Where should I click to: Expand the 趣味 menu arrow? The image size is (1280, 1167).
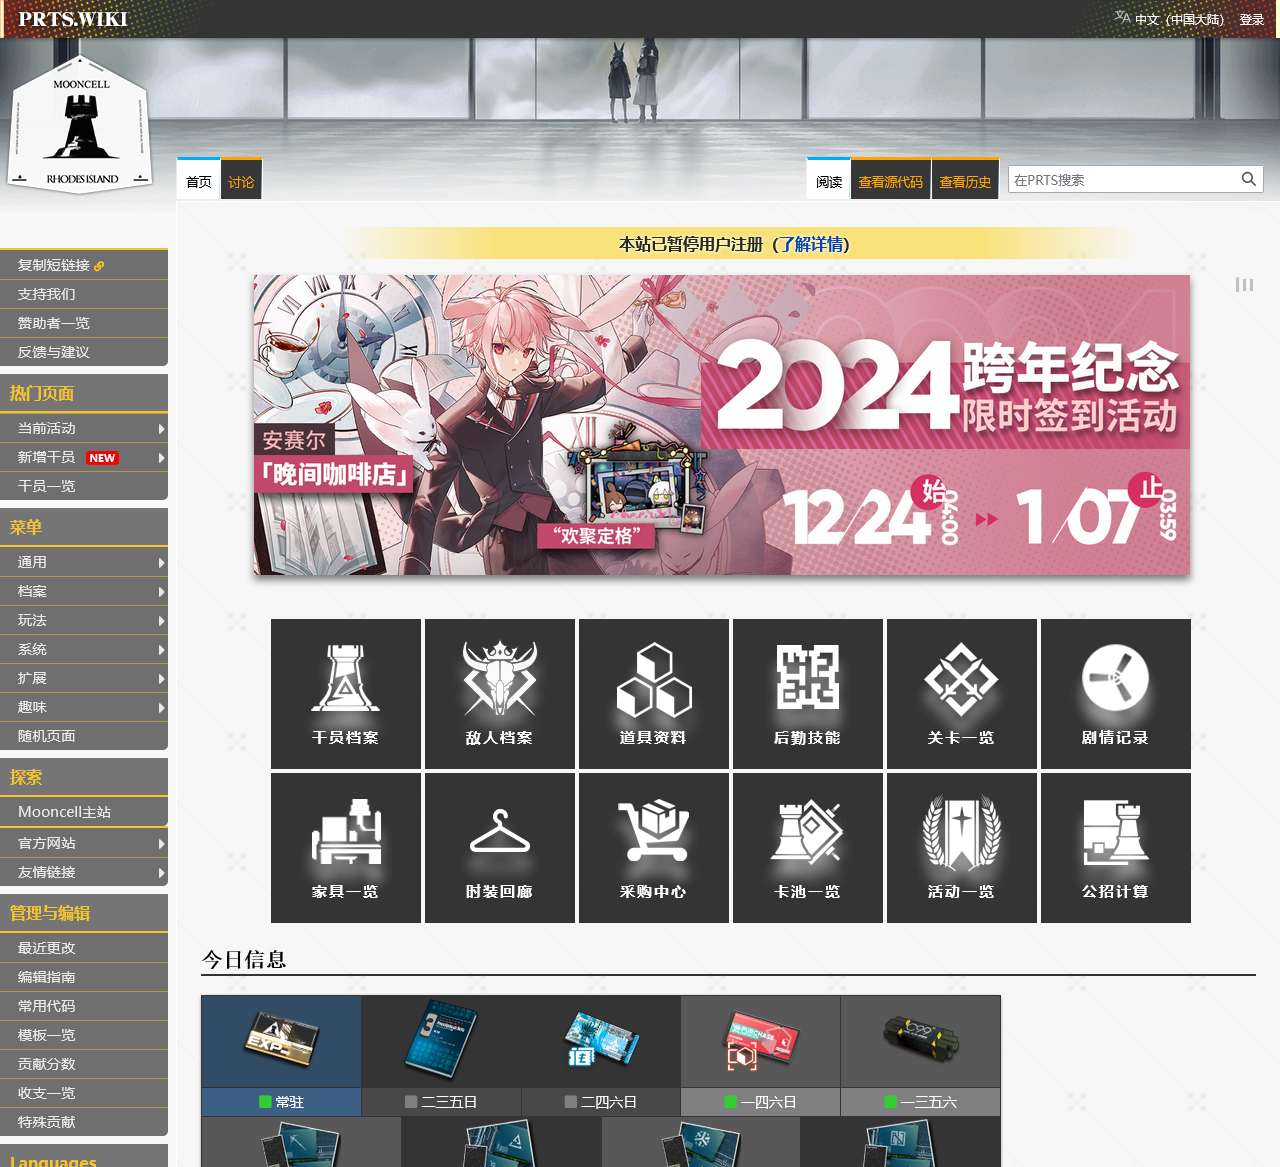(x=161, y=707)
